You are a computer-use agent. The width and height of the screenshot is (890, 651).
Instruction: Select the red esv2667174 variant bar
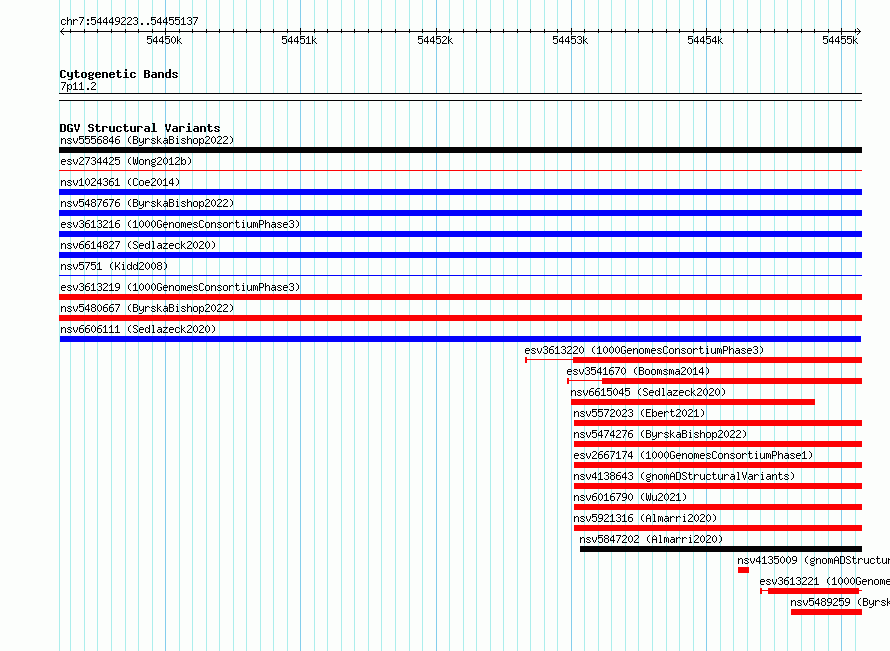pos(717,465)
